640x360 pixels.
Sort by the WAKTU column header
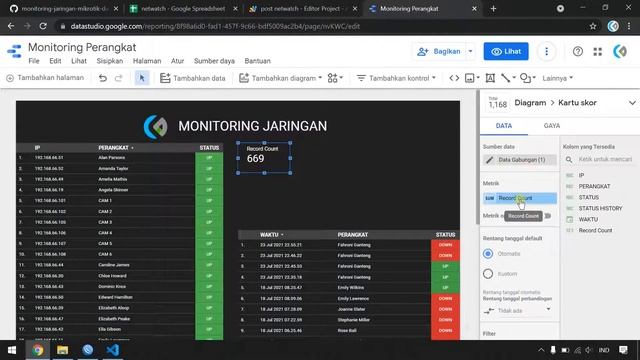pyautogui.click(x=269, y=235)
